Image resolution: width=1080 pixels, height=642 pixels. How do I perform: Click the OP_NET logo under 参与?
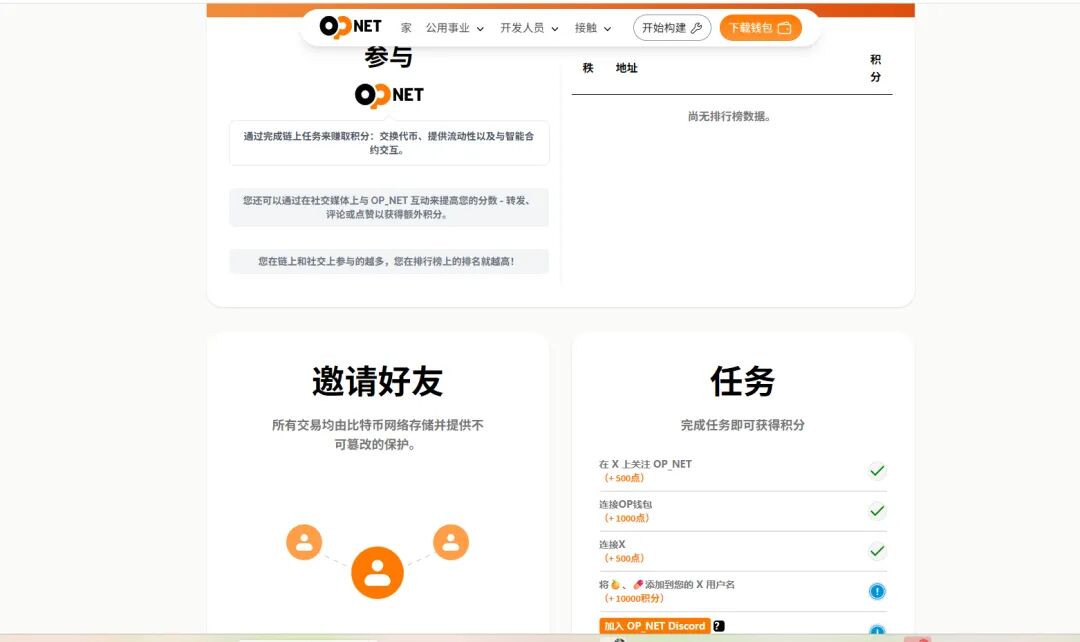pos(389,95)
